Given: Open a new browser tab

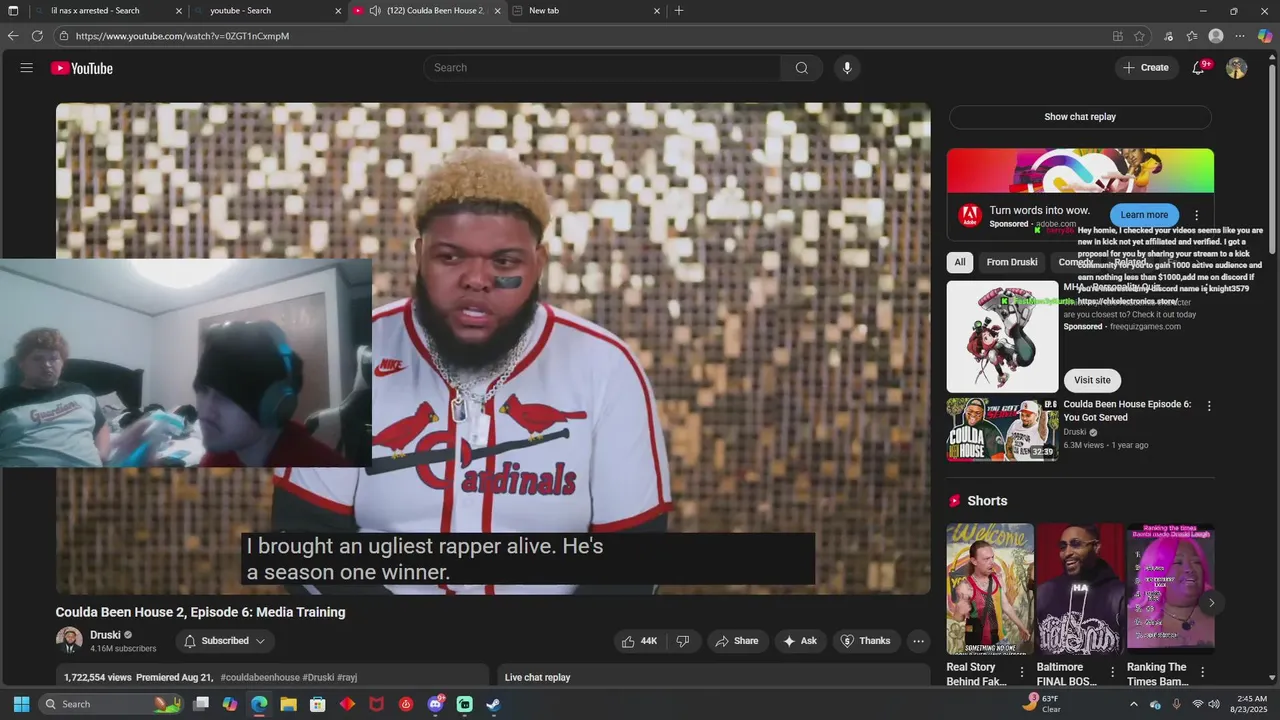Looking at the screenshot, I should [x=679, y=11].
